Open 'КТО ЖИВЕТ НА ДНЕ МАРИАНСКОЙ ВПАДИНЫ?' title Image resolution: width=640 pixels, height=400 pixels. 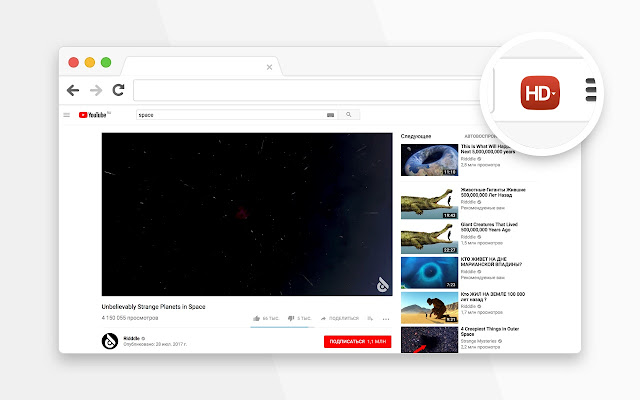coord(491,262)
